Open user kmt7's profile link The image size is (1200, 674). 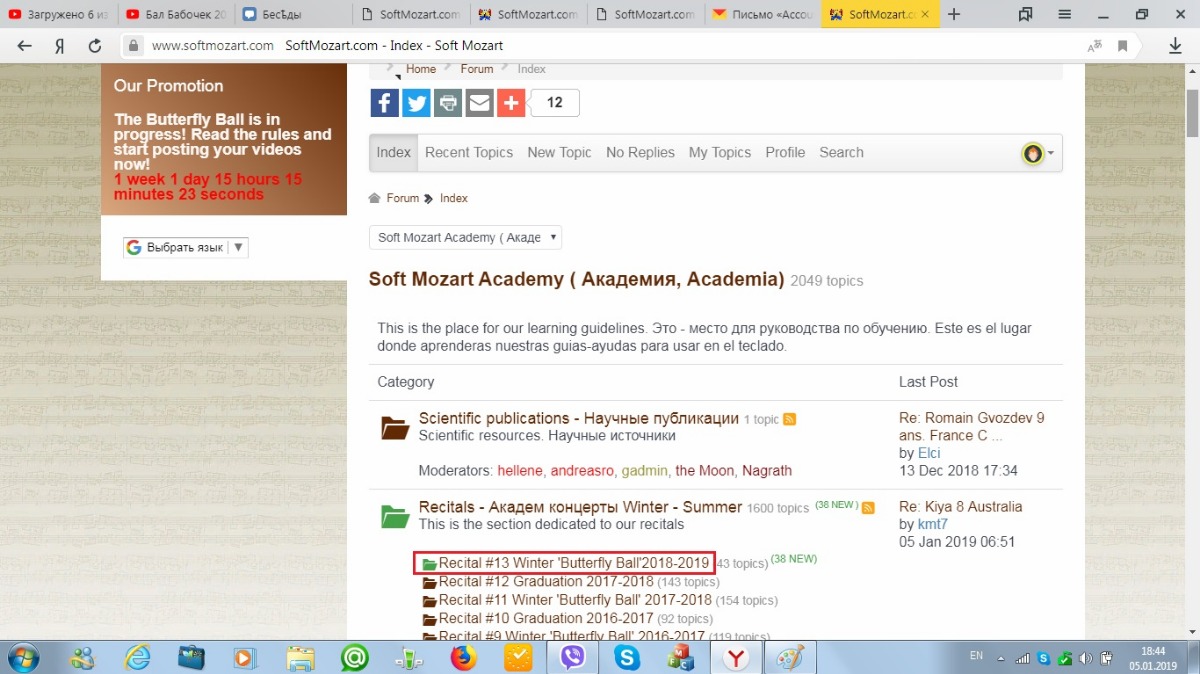point(933,524)
